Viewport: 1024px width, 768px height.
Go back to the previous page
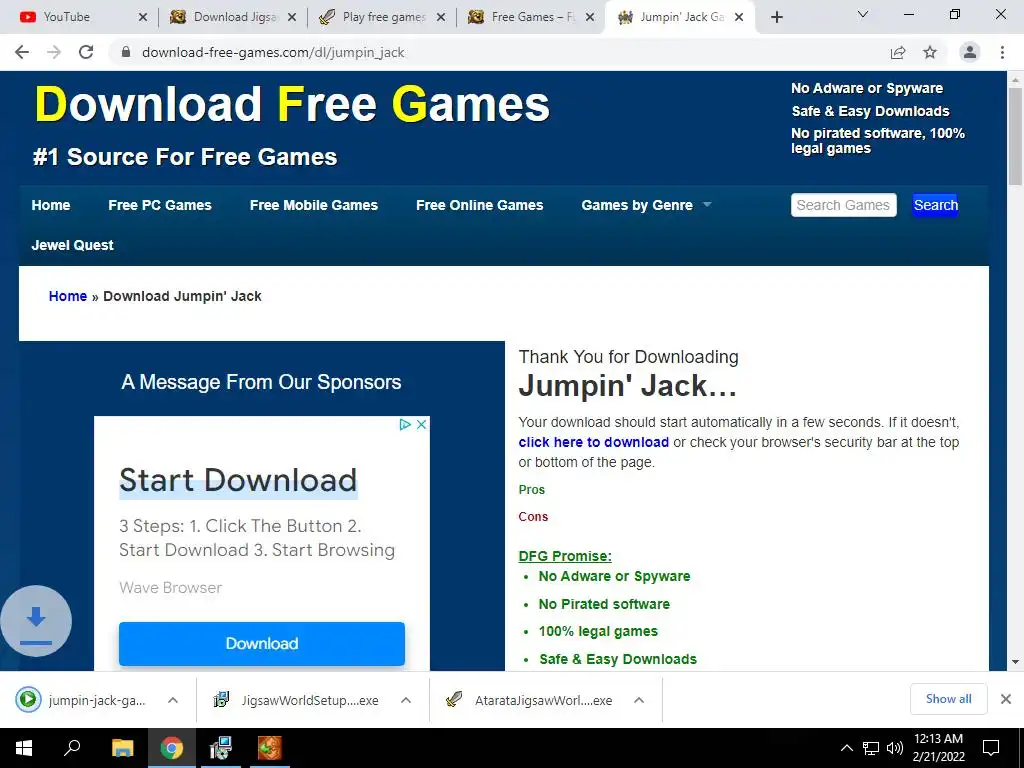(22, 52)
